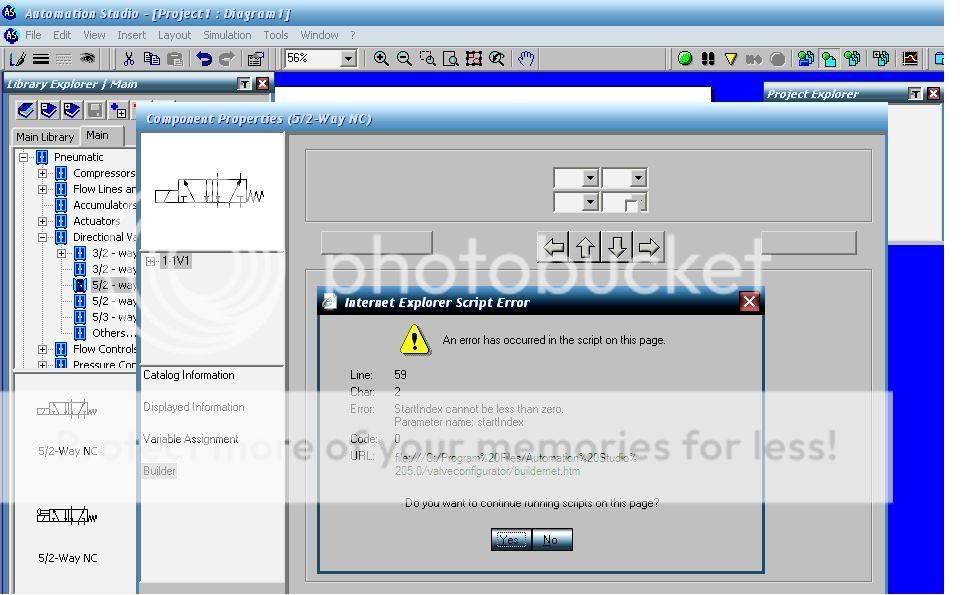The image size is (962, 595).
Task: Open the top-right dropdown in valve builder
Action: pos(639,178)
